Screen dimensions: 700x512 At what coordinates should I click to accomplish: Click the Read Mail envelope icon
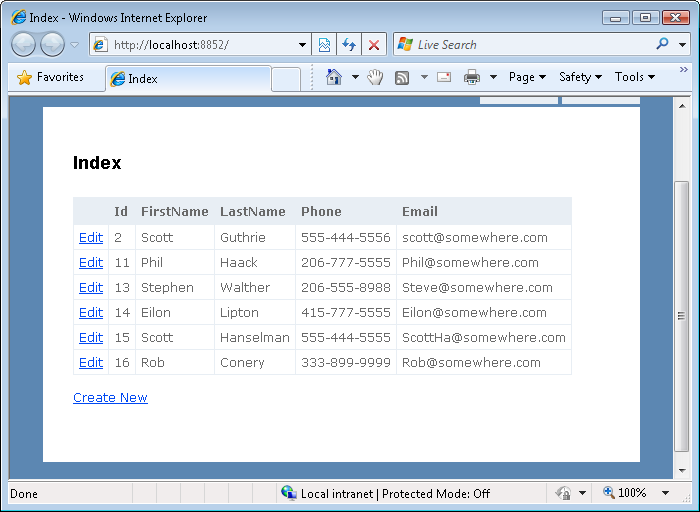pyautogui.click(x=444, y=77)
